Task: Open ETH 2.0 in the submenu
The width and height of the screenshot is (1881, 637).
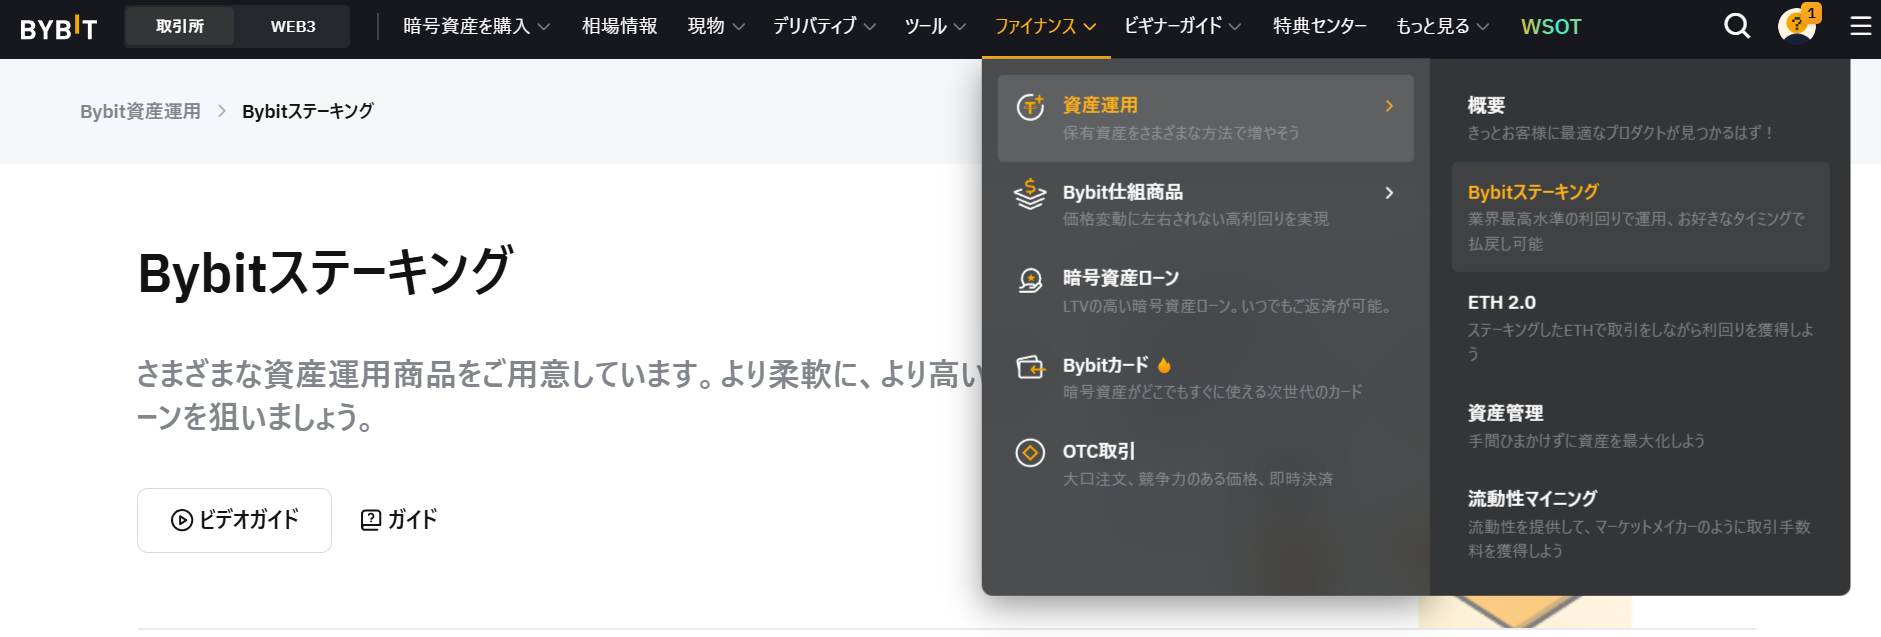Action: (1640, 327)
